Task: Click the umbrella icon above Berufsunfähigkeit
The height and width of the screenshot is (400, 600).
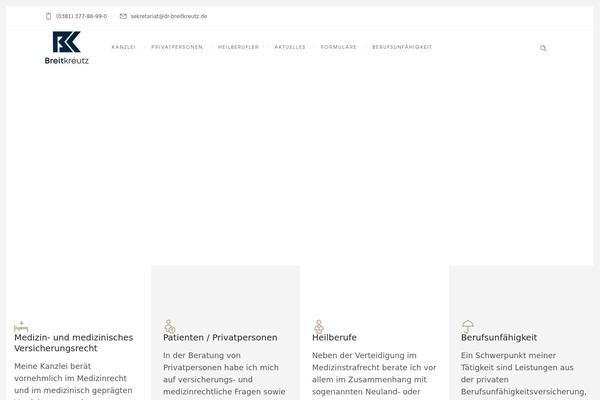Action: (x=467, y=325)
